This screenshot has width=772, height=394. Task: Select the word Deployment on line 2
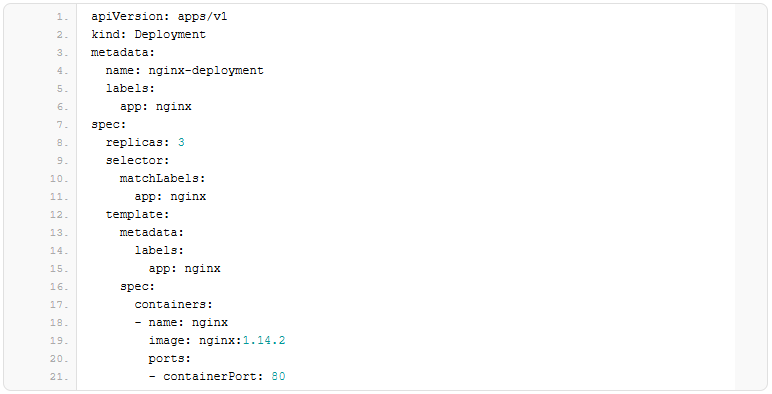[x=170, y=34]
